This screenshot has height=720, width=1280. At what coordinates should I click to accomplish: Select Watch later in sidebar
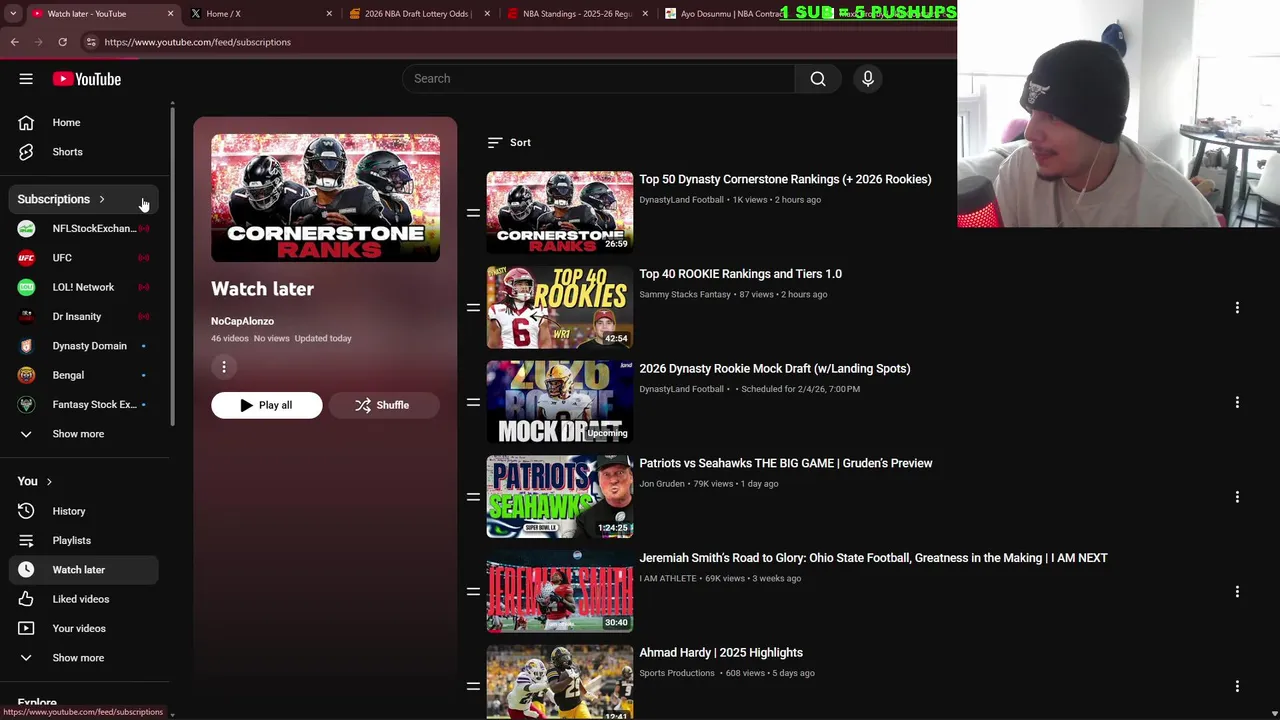point(84,570)
